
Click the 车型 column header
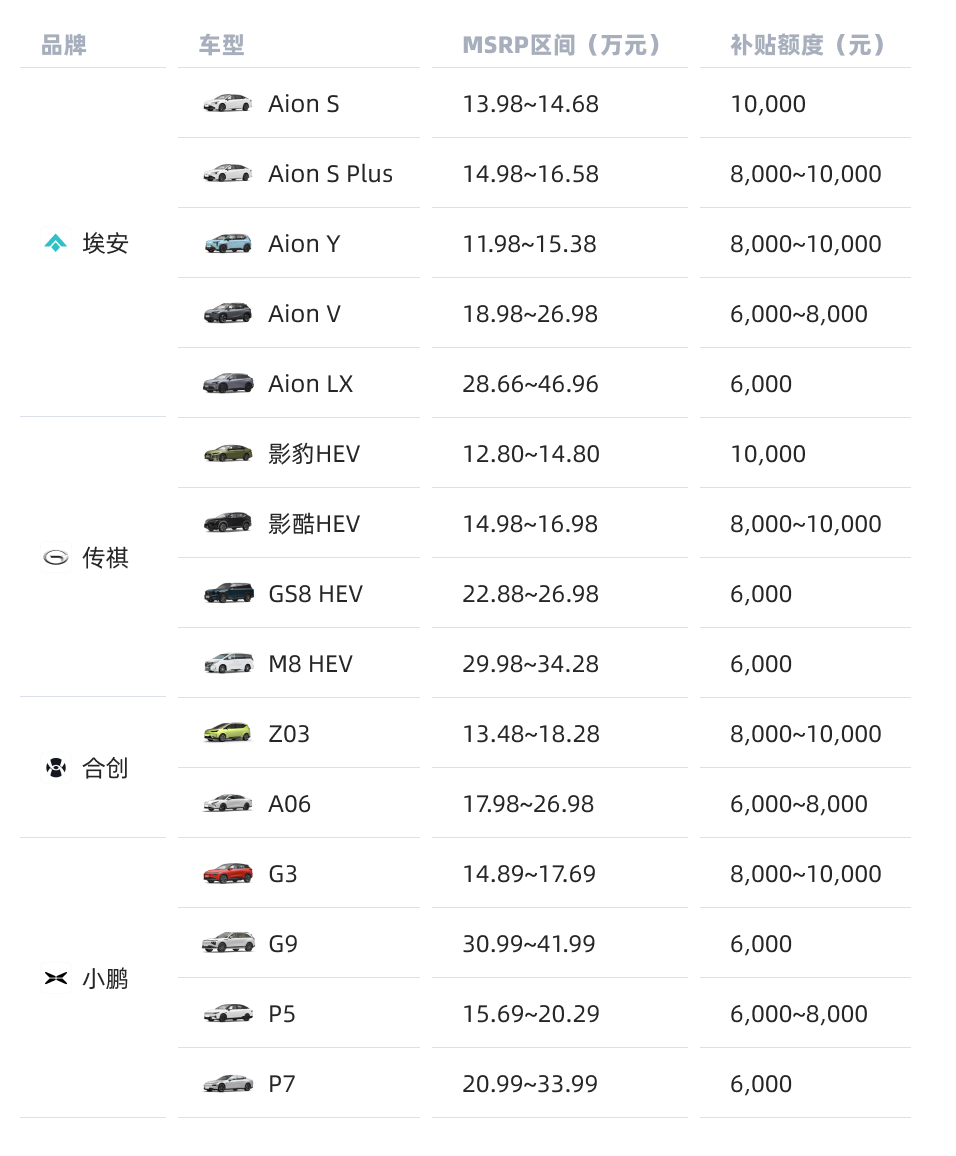coord(222,45)
